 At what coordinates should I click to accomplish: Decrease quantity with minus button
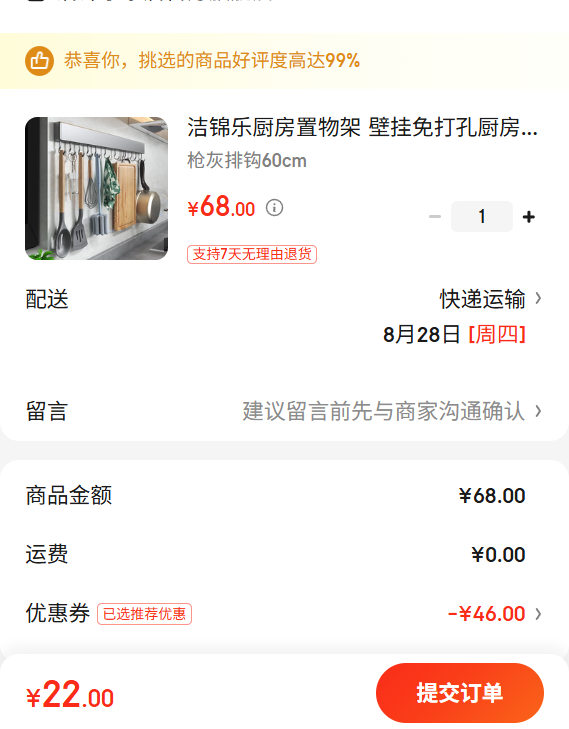[435, 217]
